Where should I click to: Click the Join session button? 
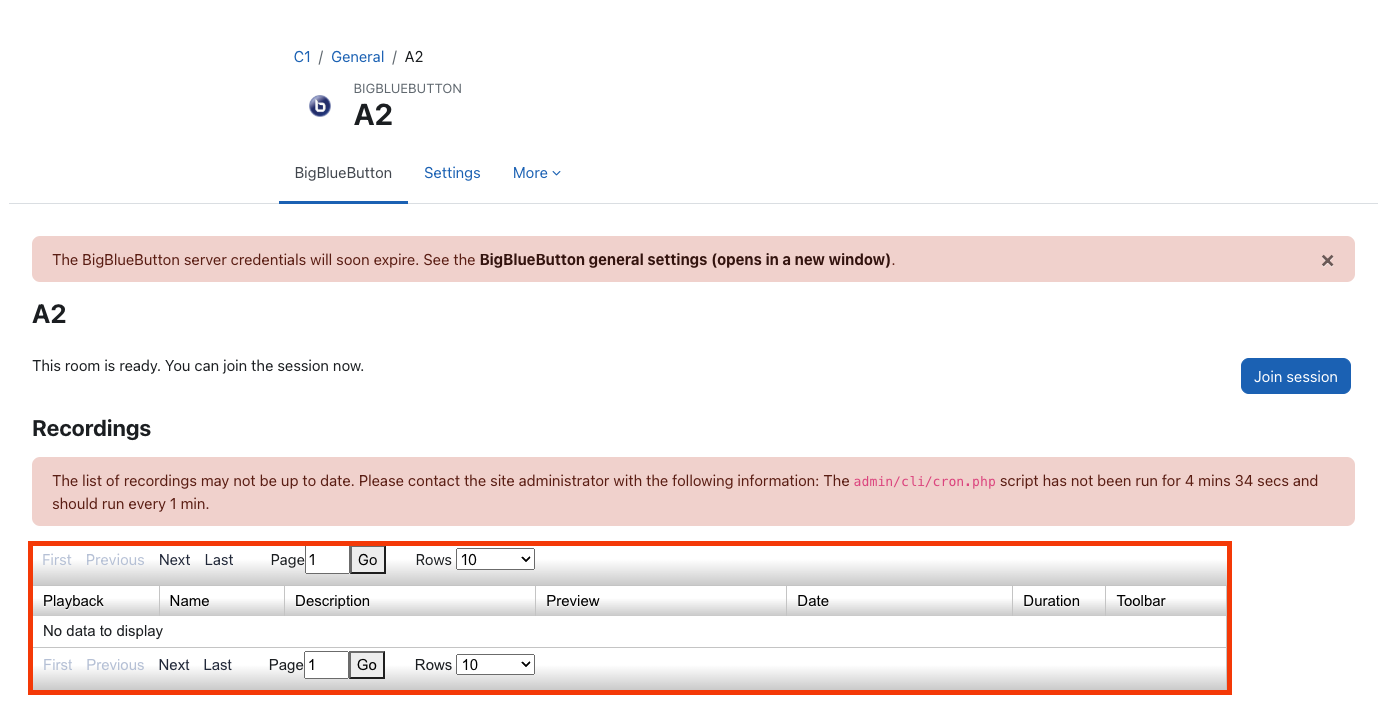pyautogui.click(x=1296, y=376)
